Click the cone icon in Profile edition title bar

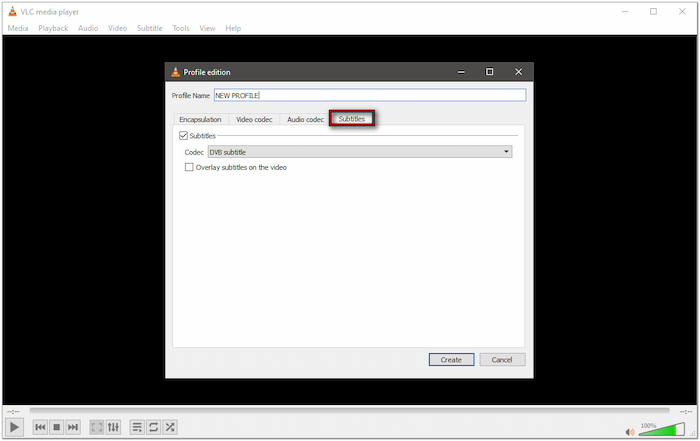pyautogui.click(x=175, y=72)
